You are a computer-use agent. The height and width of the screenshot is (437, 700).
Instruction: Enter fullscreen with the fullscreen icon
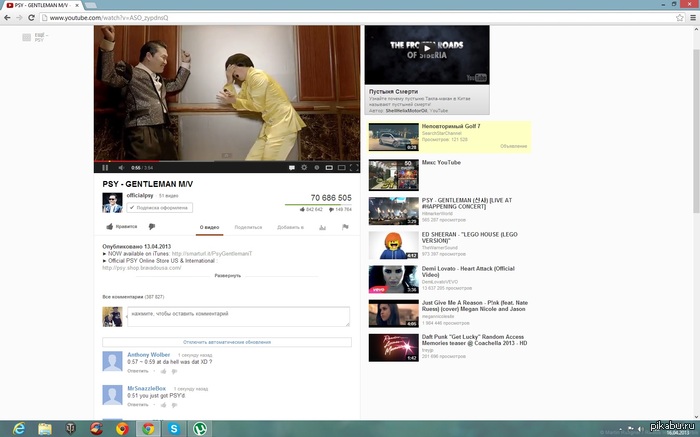[354, 167]
